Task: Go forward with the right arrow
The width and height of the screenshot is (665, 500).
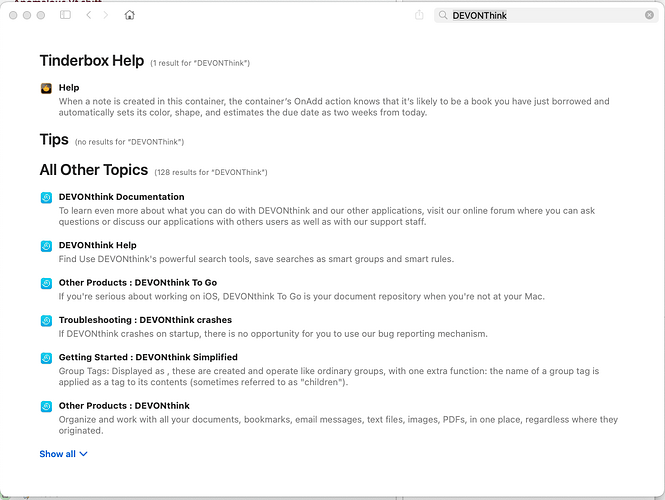Action: (106, 15)
